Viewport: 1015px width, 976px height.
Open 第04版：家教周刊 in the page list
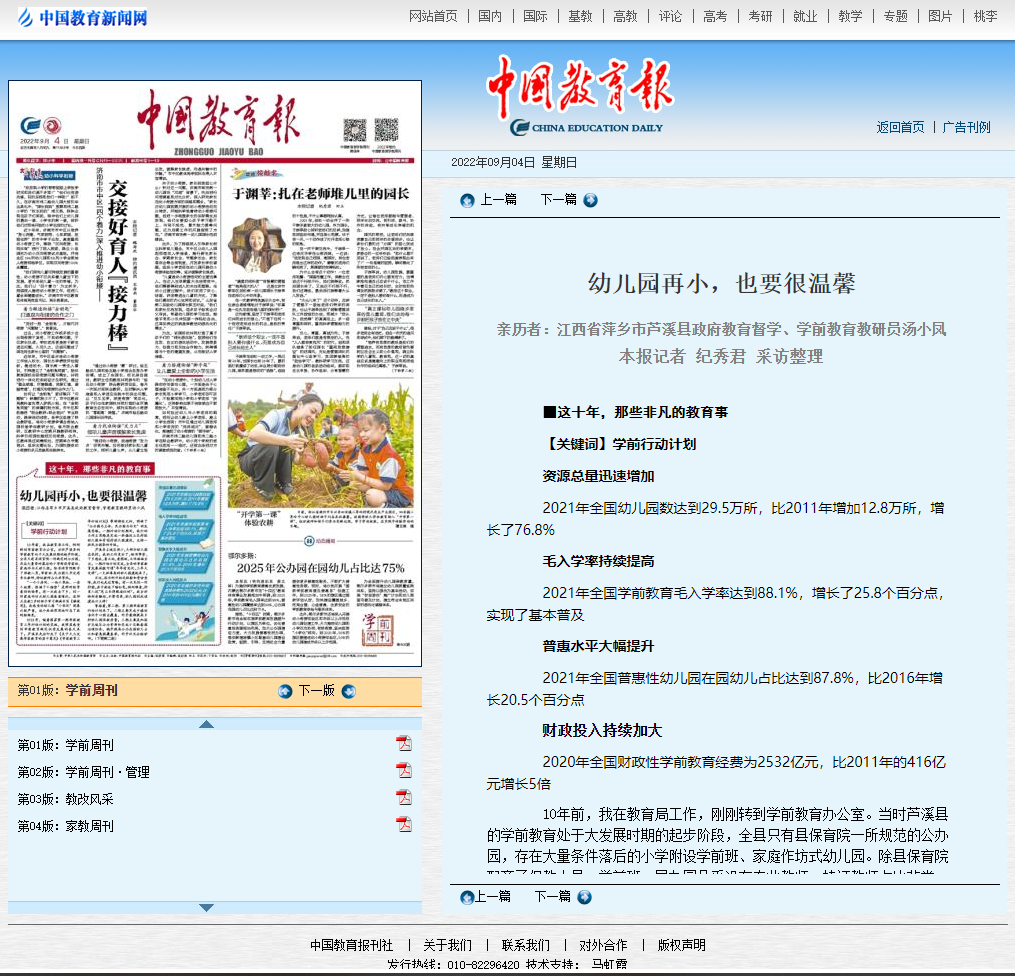[x=65, y=826]
